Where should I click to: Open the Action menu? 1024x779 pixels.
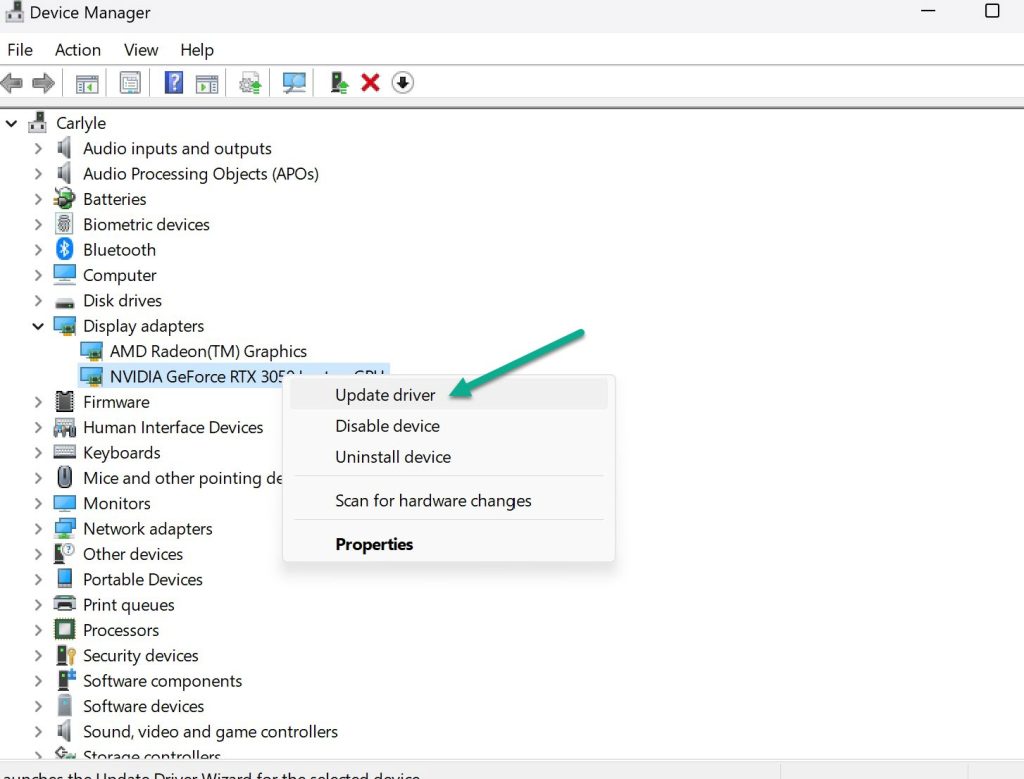(x=77, y=49)
